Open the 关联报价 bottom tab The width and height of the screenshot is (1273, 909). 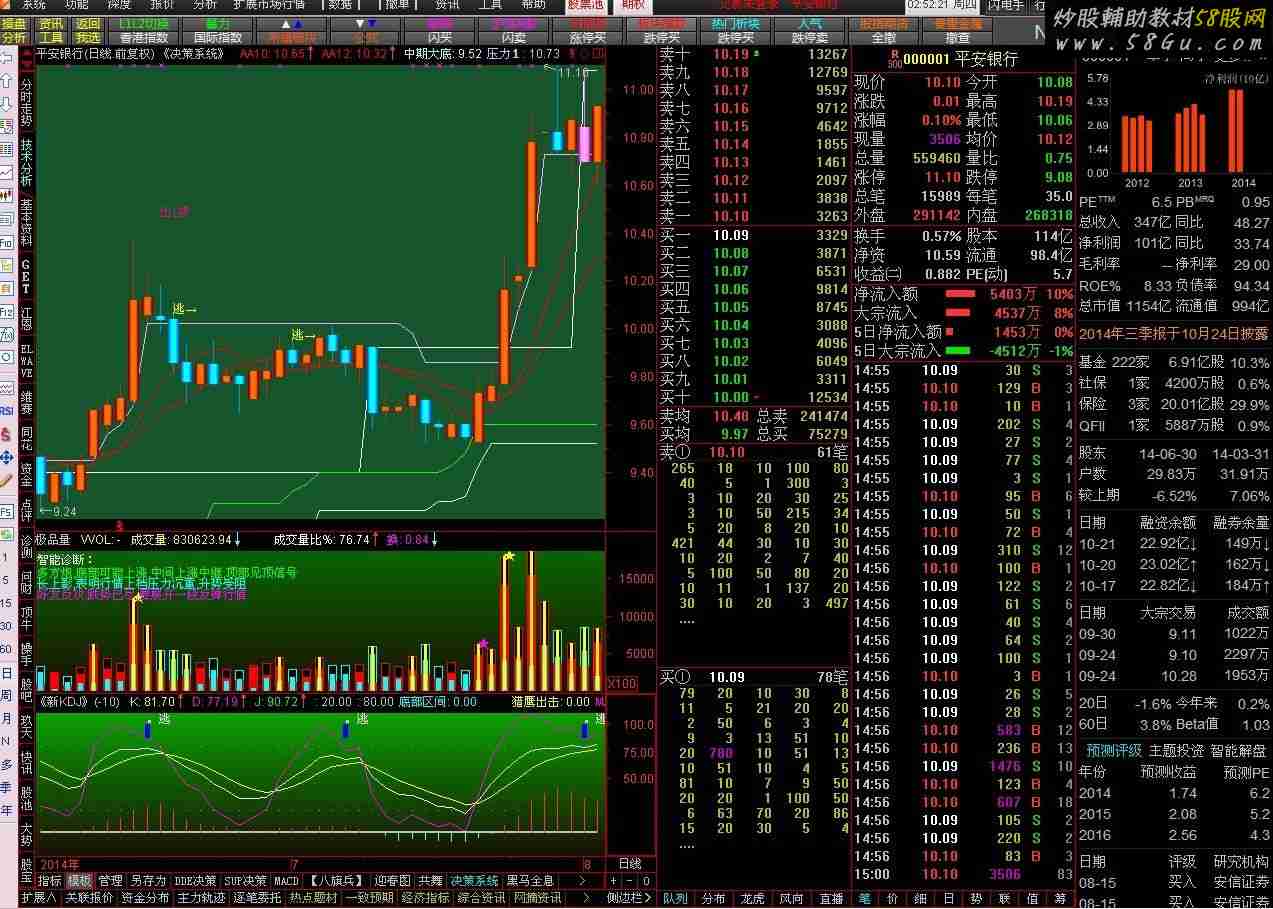click(90, 898)
